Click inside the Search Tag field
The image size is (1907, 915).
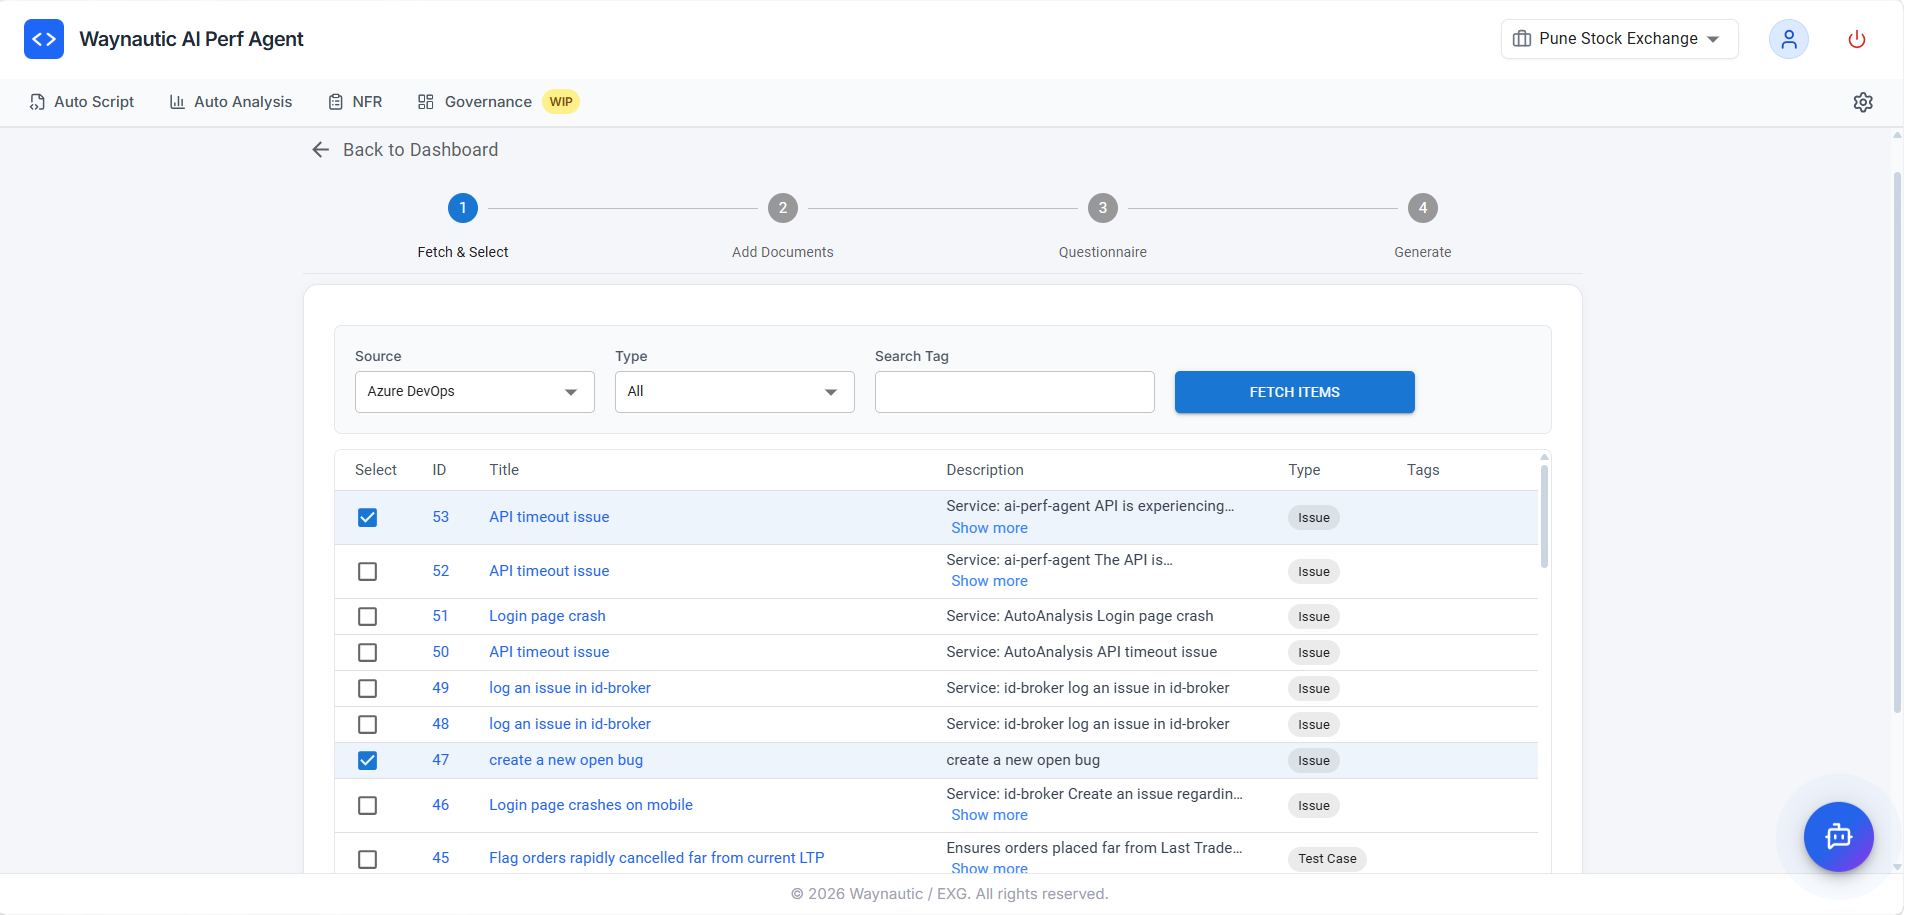1013,391
